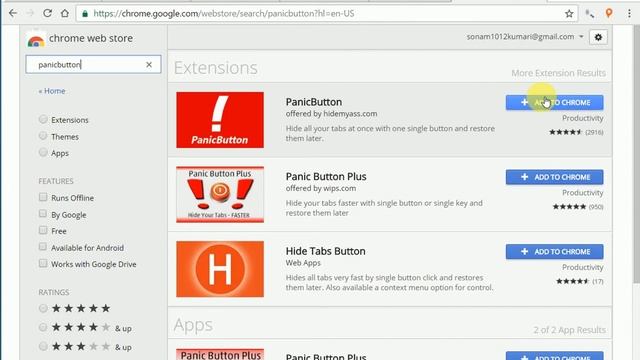The height and width of the screenshot is (360, 640).
Task: Click the chrome web store title text
Action: tap(91, 38)
